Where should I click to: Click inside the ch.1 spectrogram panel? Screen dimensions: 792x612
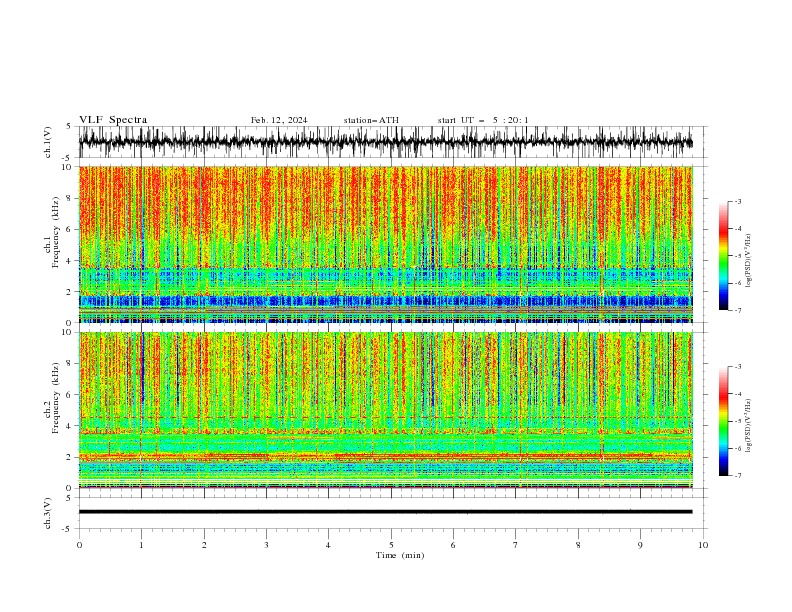click(x=385, y=244)
